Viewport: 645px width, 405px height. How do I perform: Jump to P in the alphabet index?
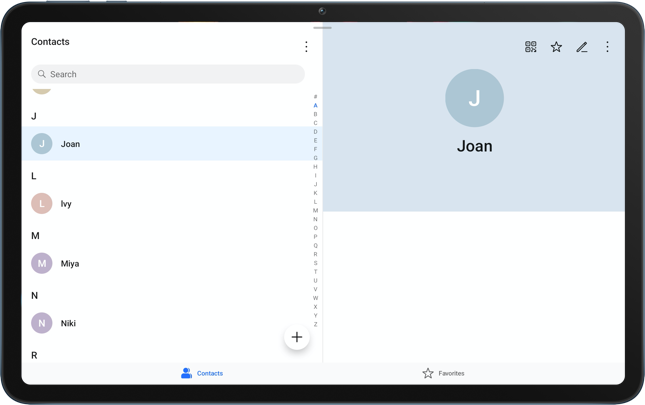pyautogui.click(x=316, y=237)
